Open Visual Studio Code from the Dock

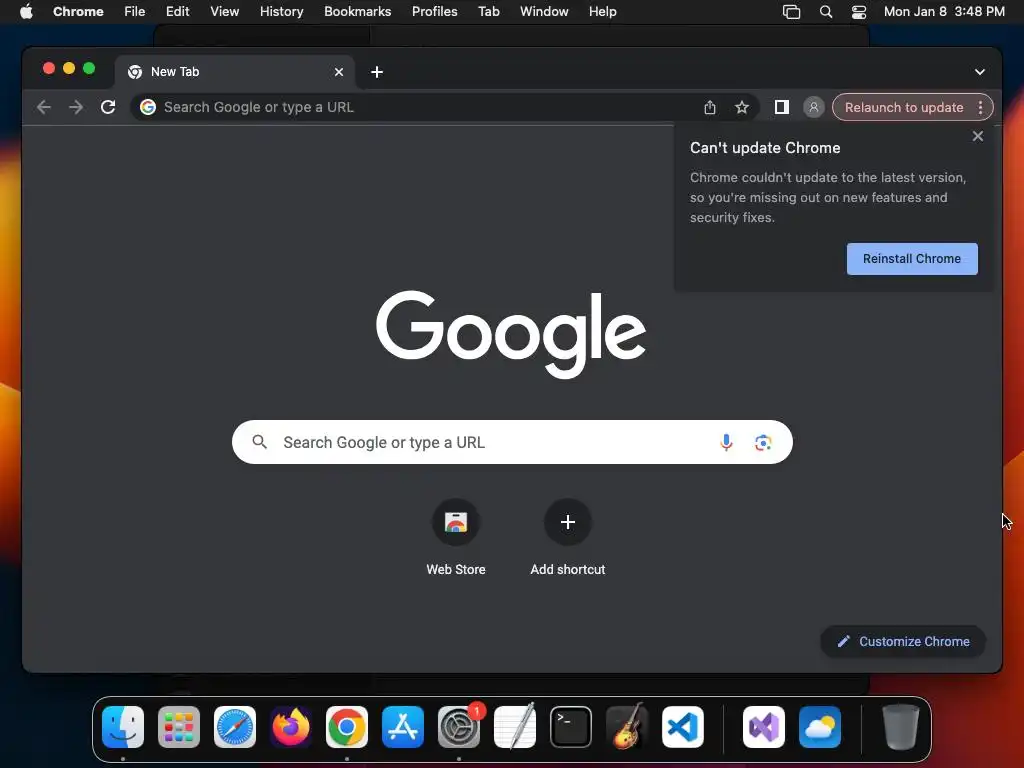click(682, 727)
